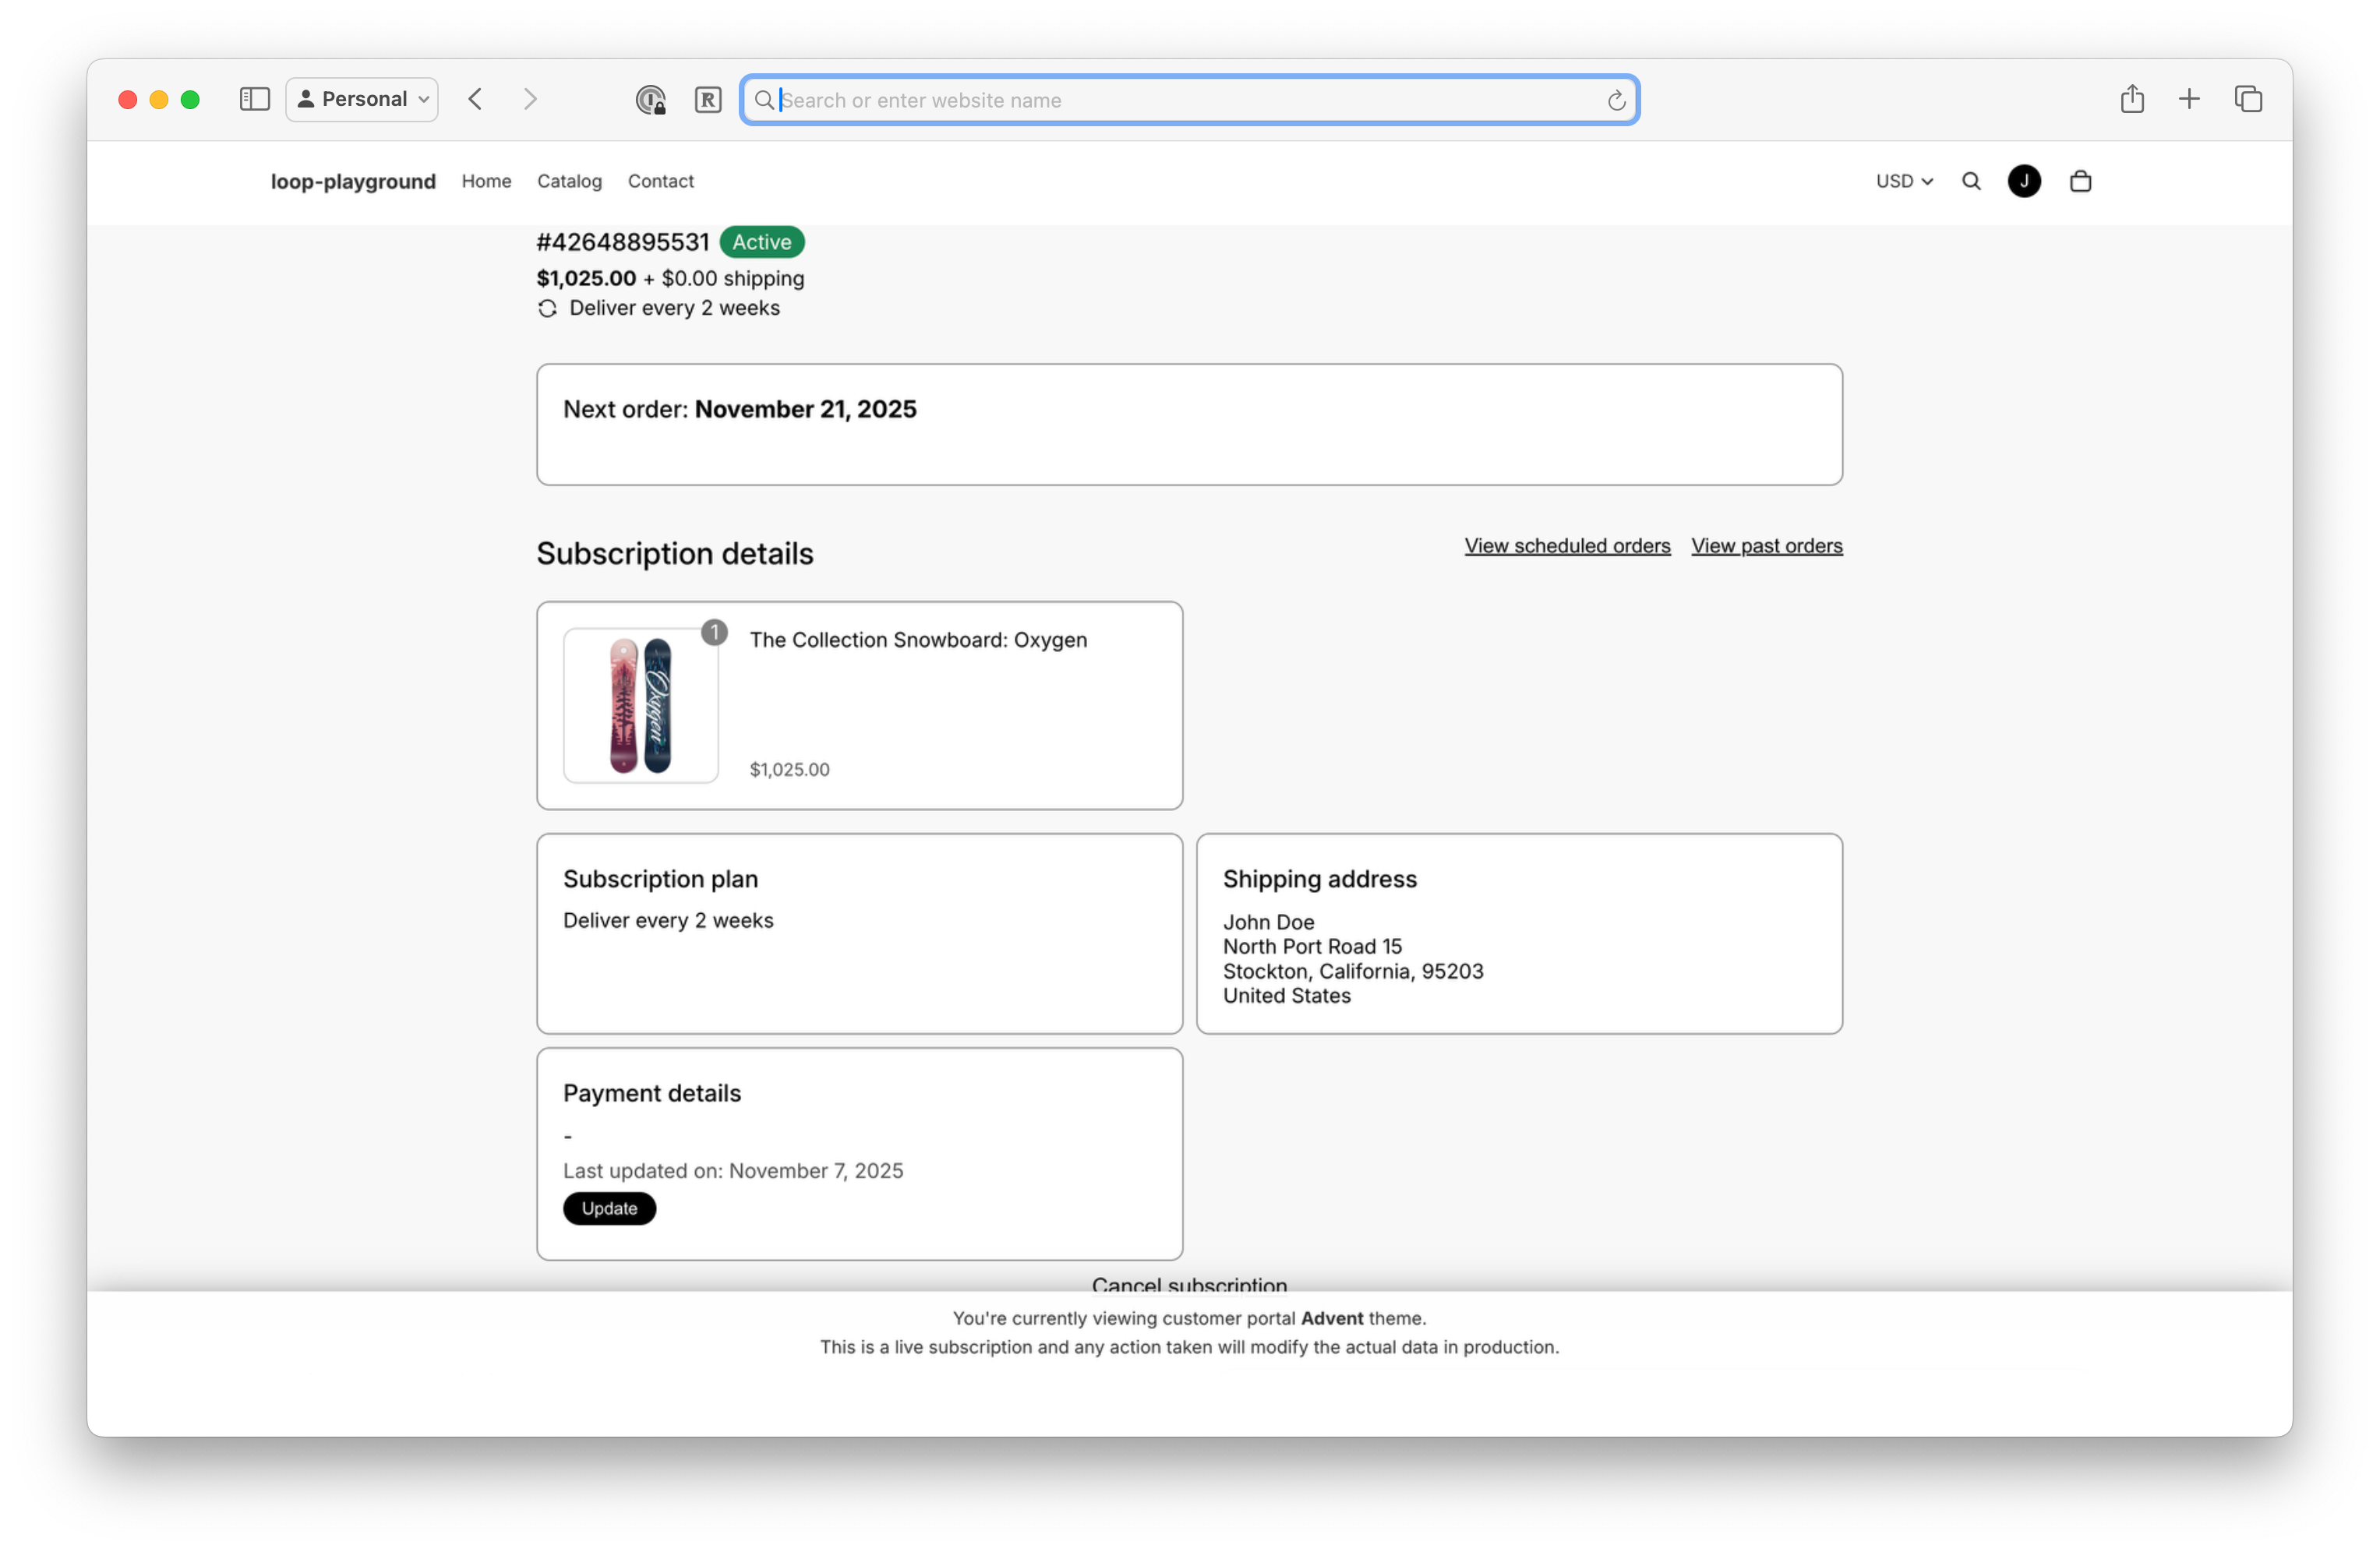
Task: Open the shopping cart icon
Action: pyautogui.click(x=2080, y=181)
